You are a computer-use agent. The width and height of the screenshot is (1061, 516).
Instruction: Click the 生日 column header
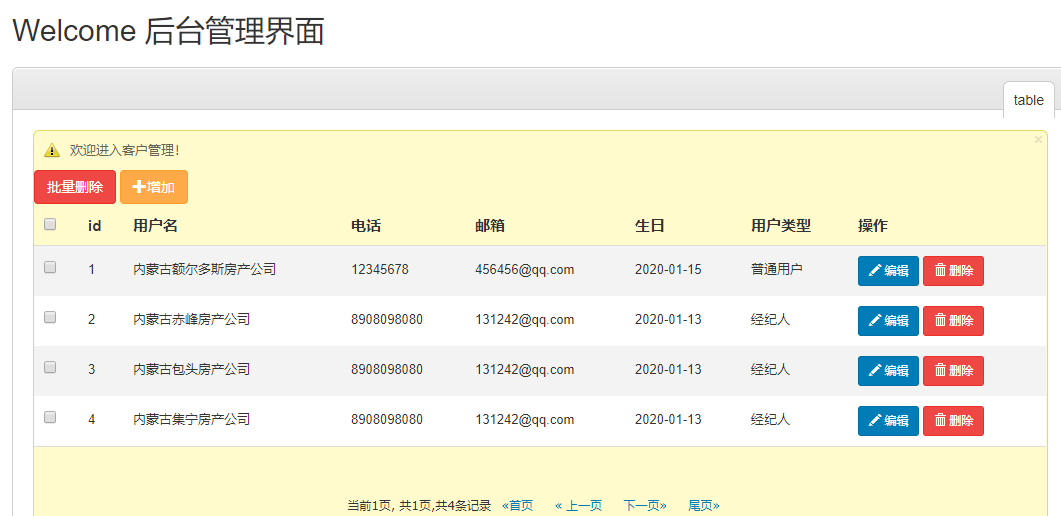click(650, 226)
